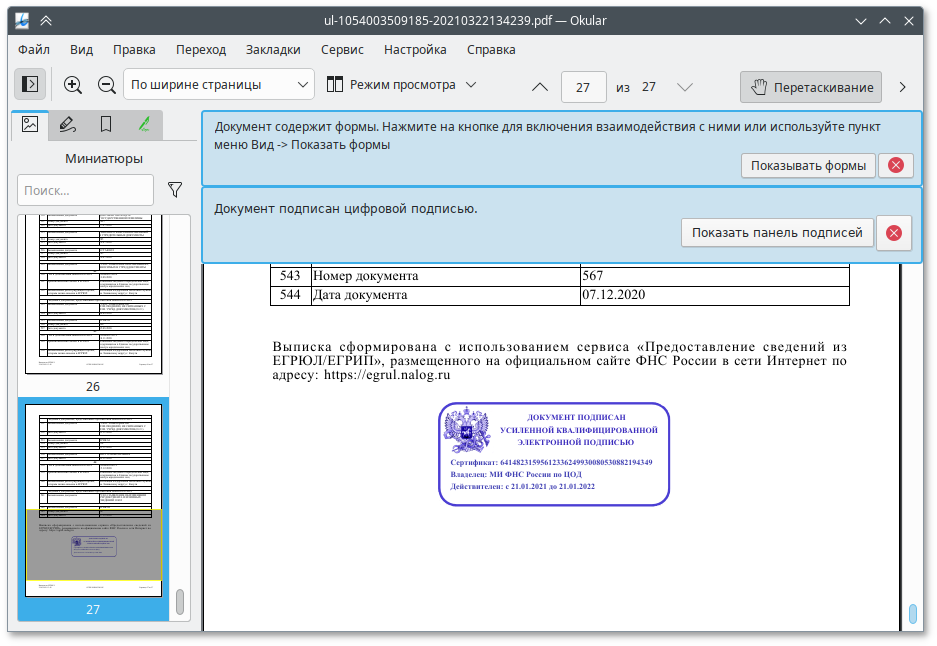Open the 'Закладки' menu
Viewport: 937px width, 646px height.
point(273,49)
